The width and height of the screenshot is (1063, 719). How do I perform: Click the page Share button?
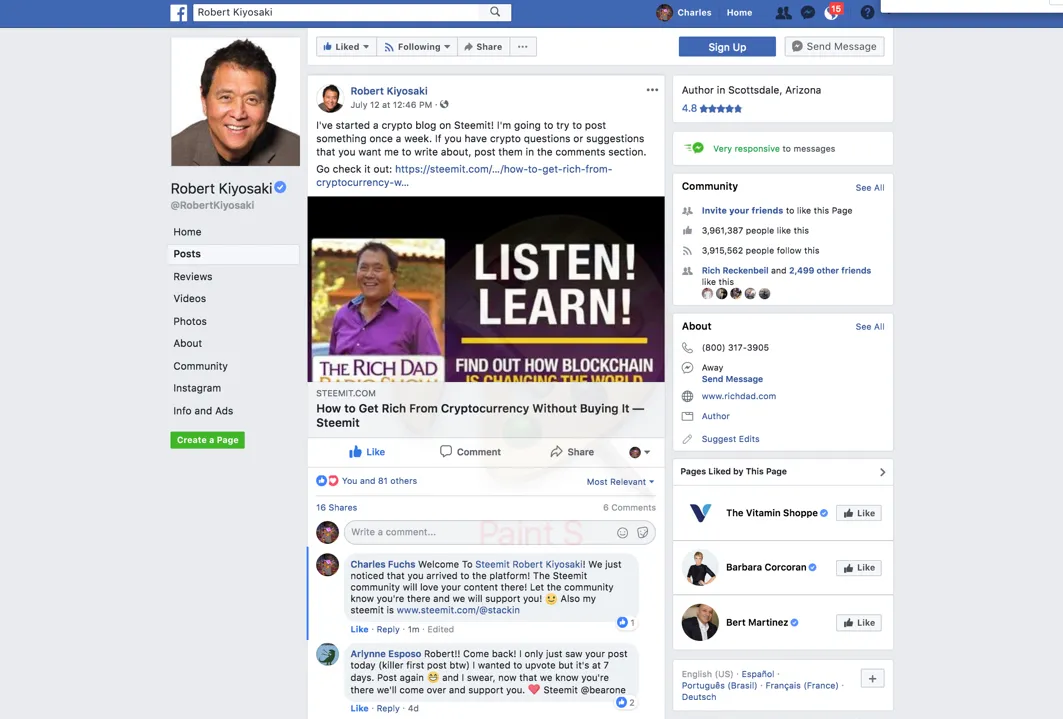pos(483,47)
